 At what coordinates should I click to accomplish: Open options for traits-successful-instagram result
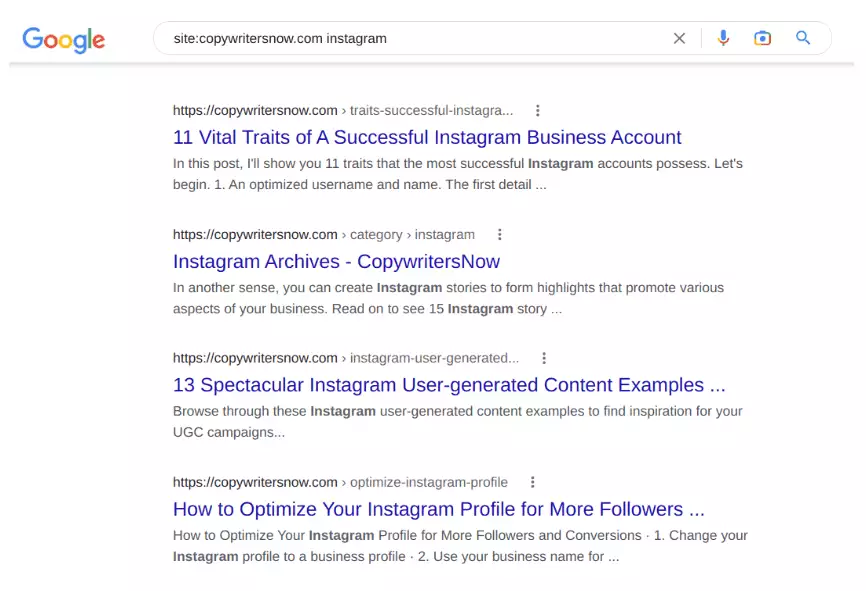point(538,111)
